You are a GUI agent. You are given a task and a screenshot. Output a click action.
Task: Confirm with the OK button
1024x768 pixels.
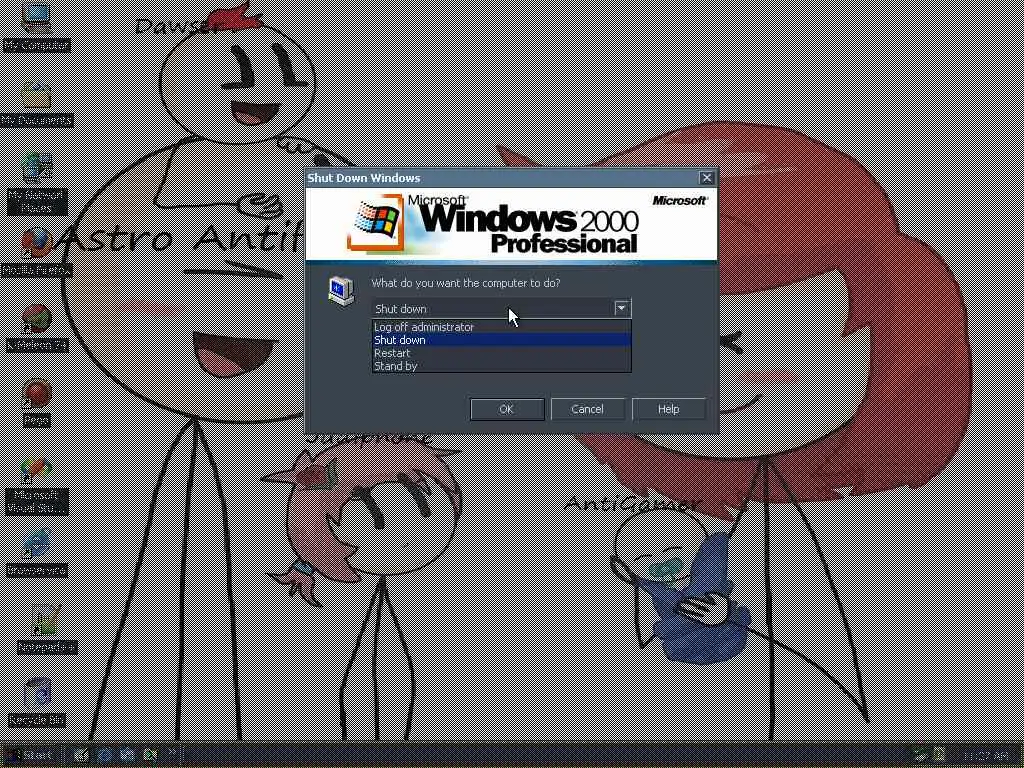[x=507, y=409]
